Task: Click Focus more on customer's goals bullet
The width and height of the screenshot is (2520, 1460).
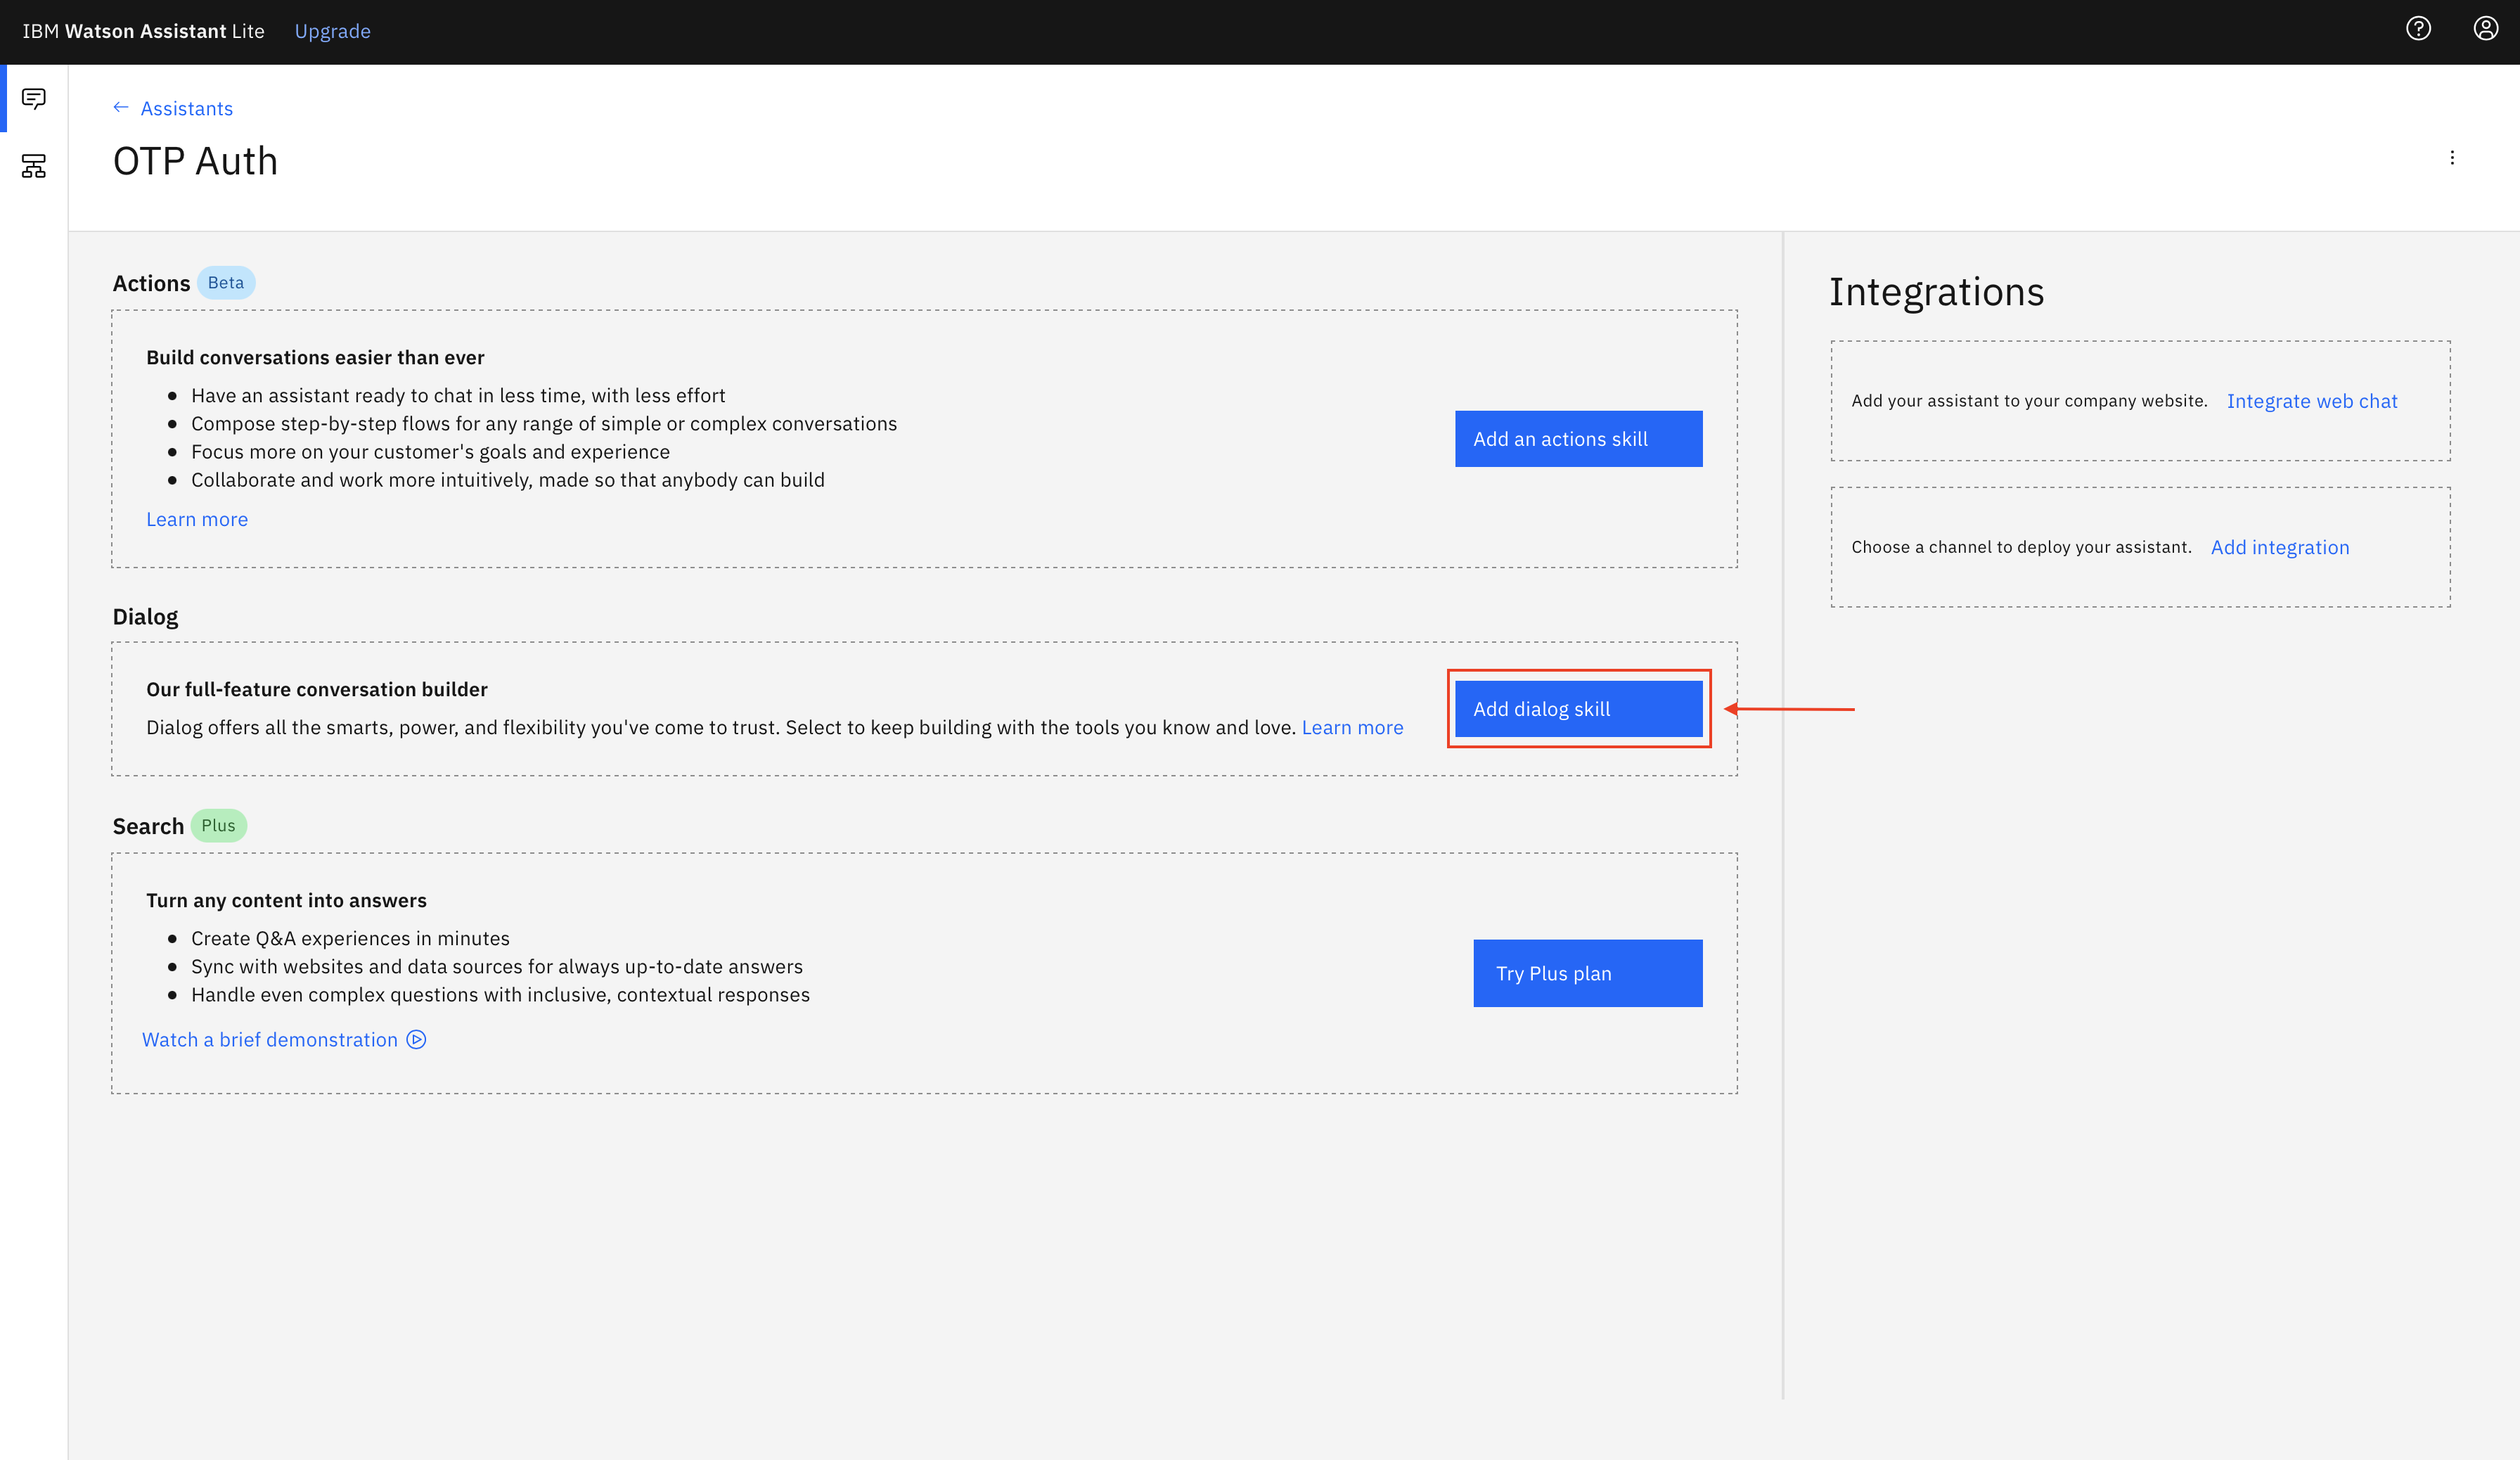Action: [x=430, y=452]
